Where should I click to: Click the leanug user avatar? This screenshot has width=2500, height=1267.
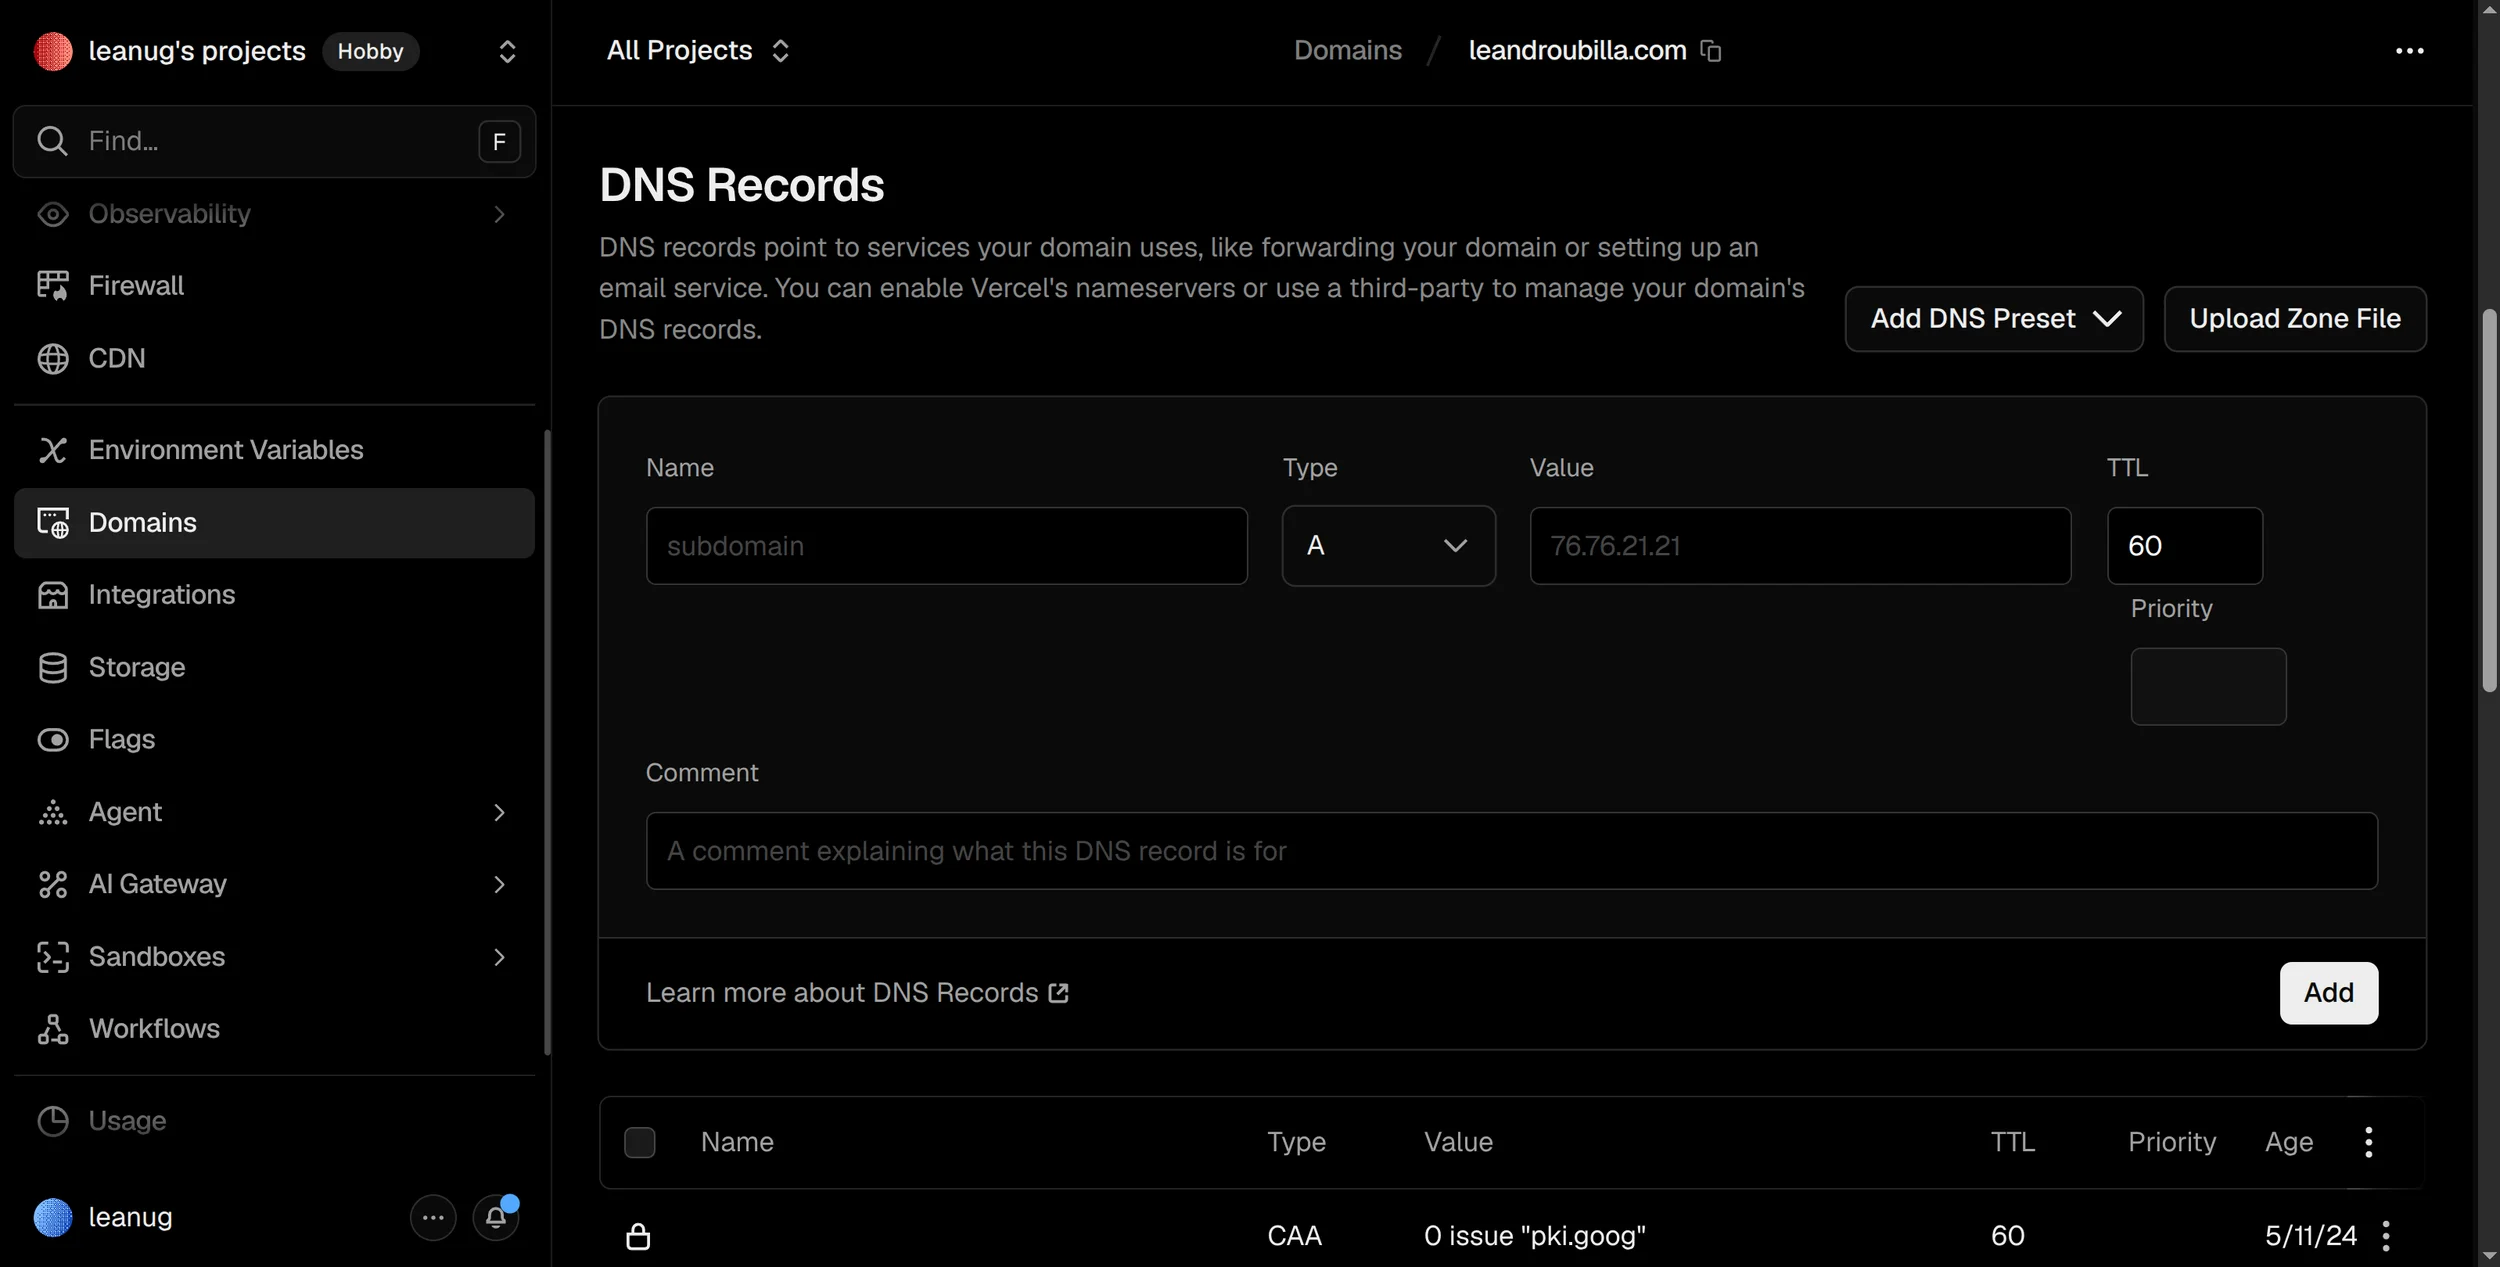[53, 1217]
